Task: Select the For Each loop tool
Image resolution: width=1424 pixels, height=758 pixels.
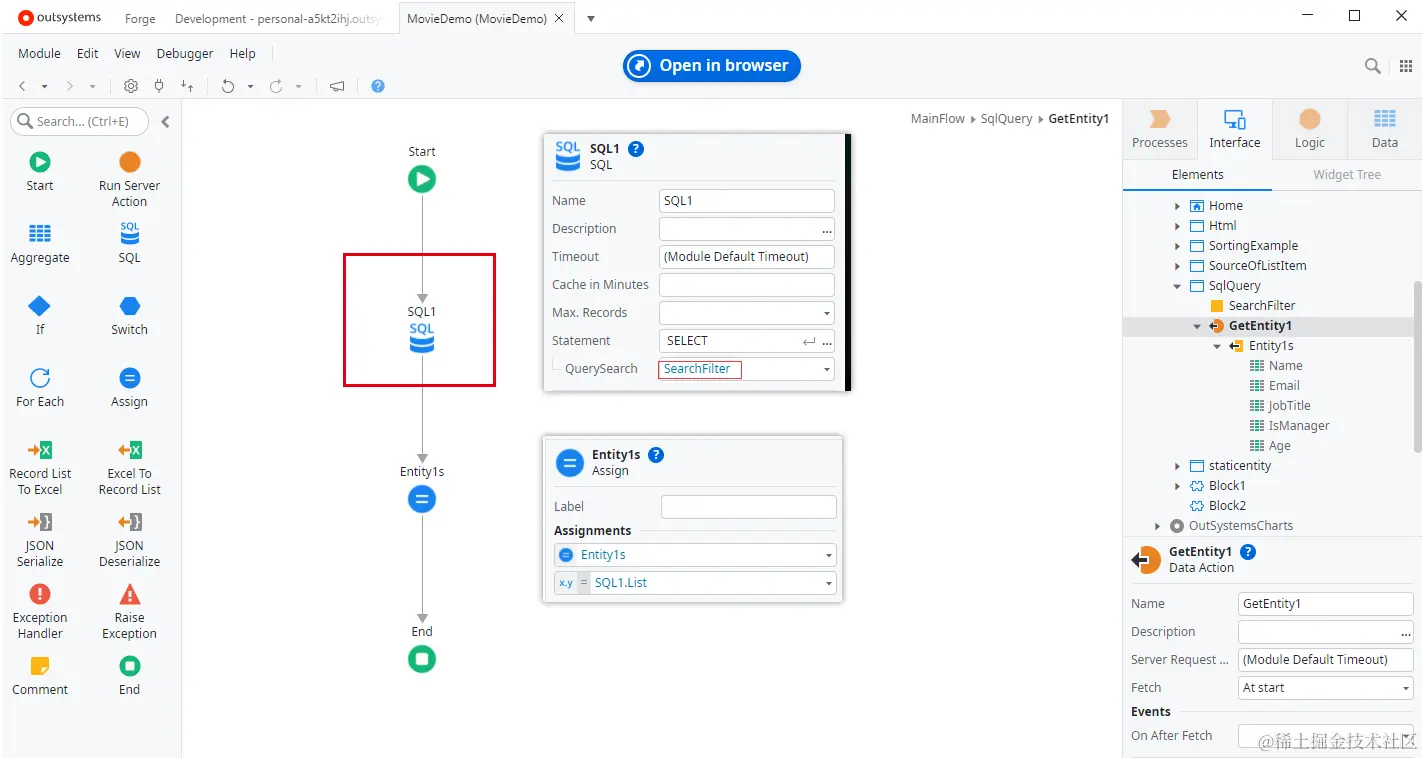Action: click(x=40, y=387)
